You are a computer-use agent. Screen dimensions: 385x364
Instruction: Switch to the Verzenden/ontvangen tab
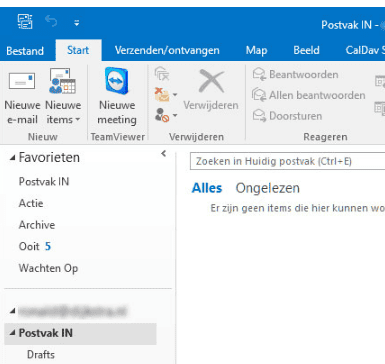[x=167, y=50]
